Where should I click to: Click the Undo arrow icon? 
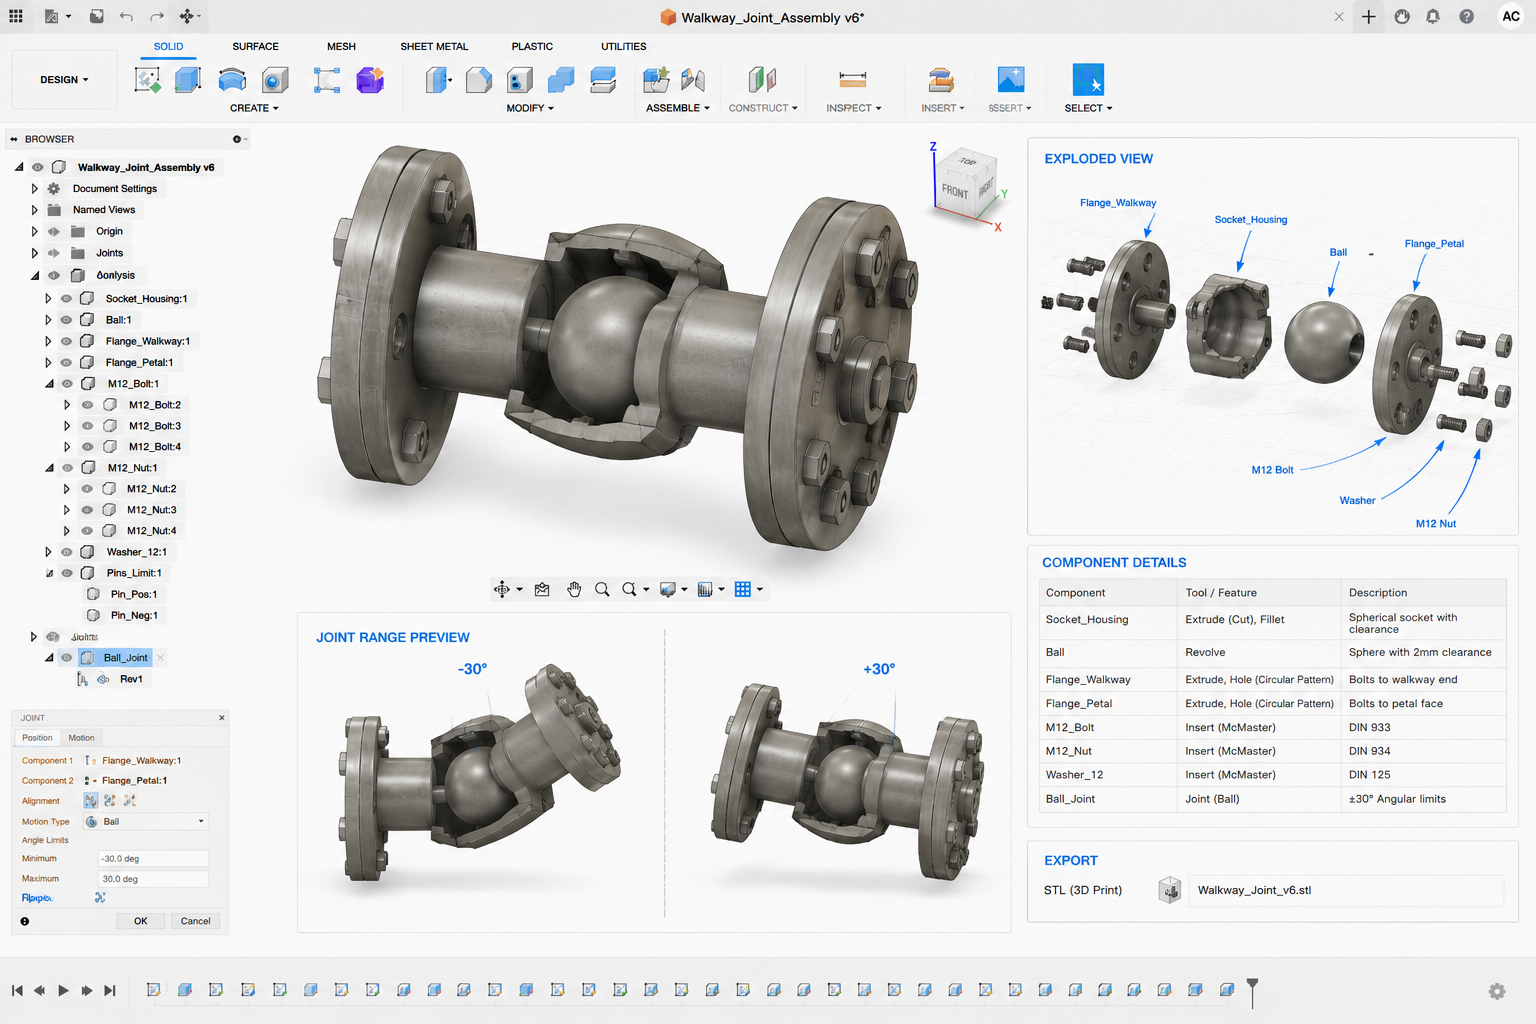(x=126, y=16)
